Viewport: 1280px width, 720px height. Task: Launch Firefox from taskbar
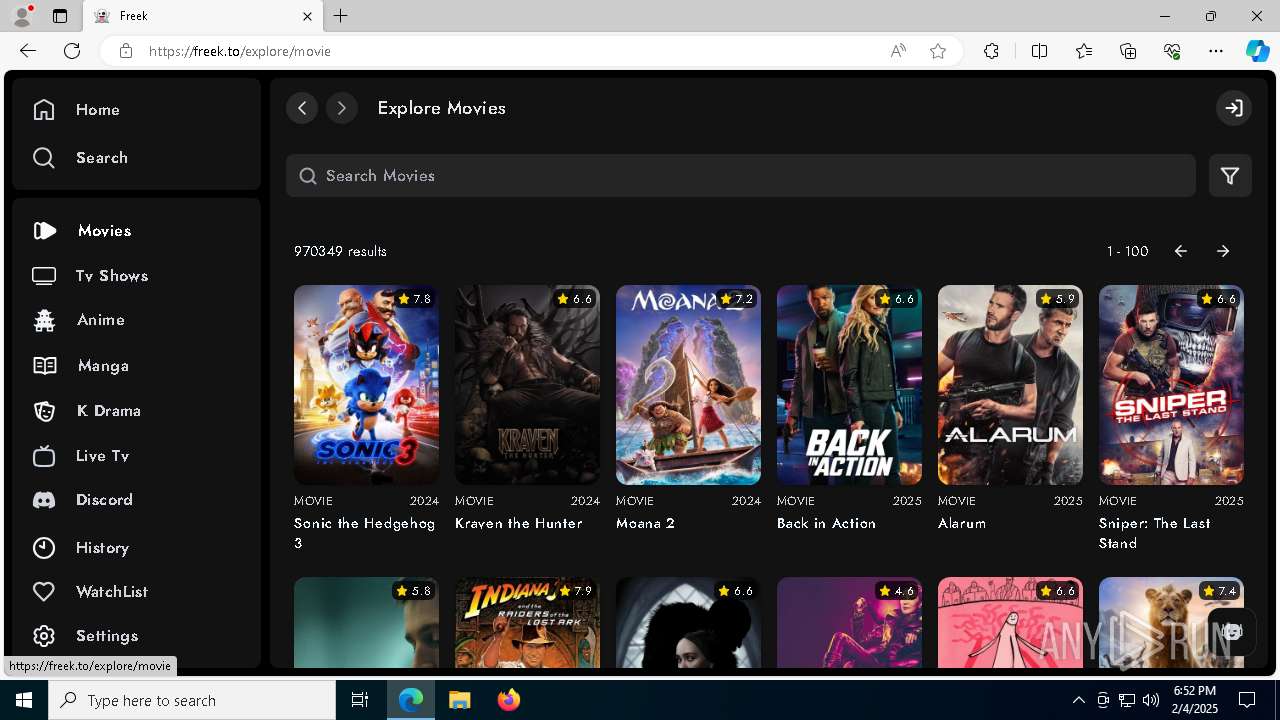pos(509,700)
